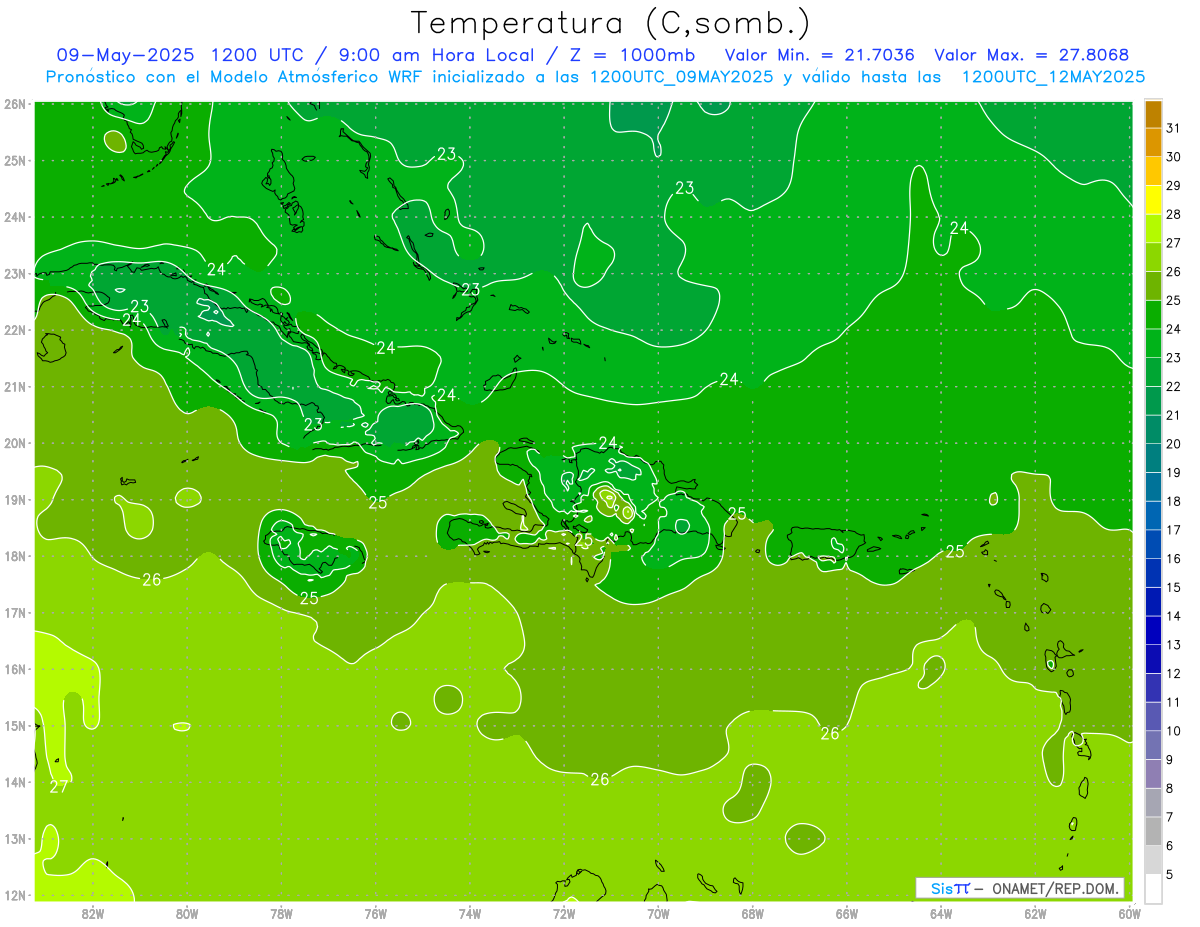This screenshot has width=1200, height=927.
Task: Click the color scale label "5"
Action: (1170, 874)
